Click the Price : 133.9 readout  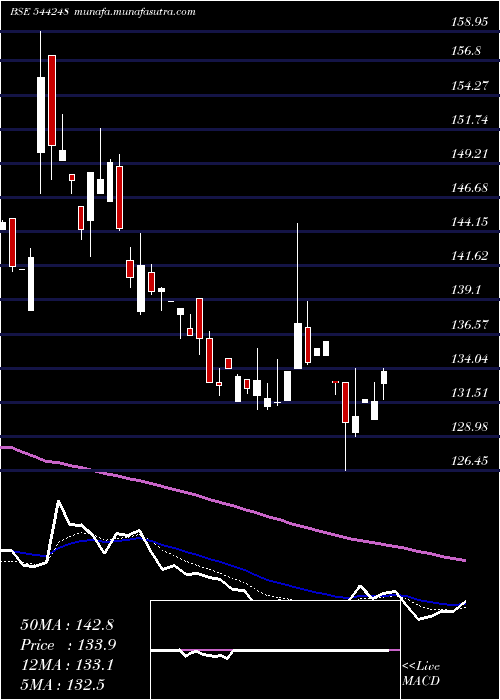tap(68, 645)
